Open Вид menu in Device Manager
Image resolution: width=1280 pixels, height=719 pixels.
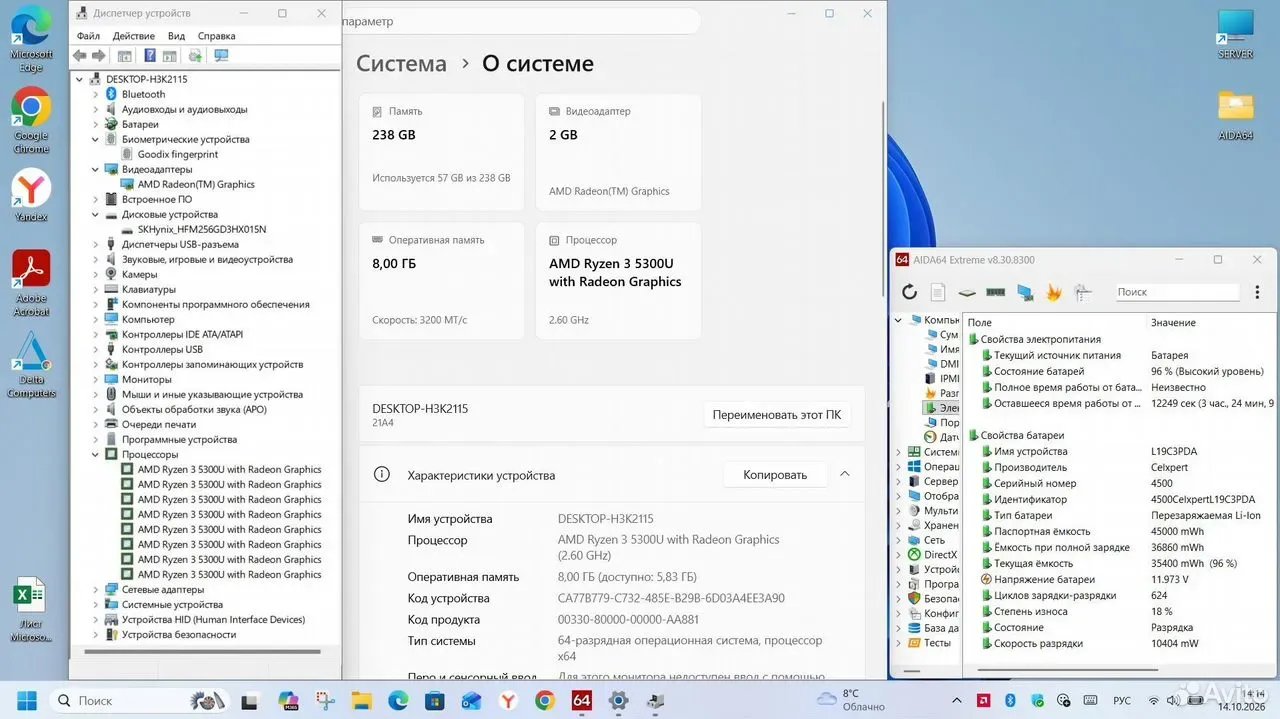(x=176, y=36)
